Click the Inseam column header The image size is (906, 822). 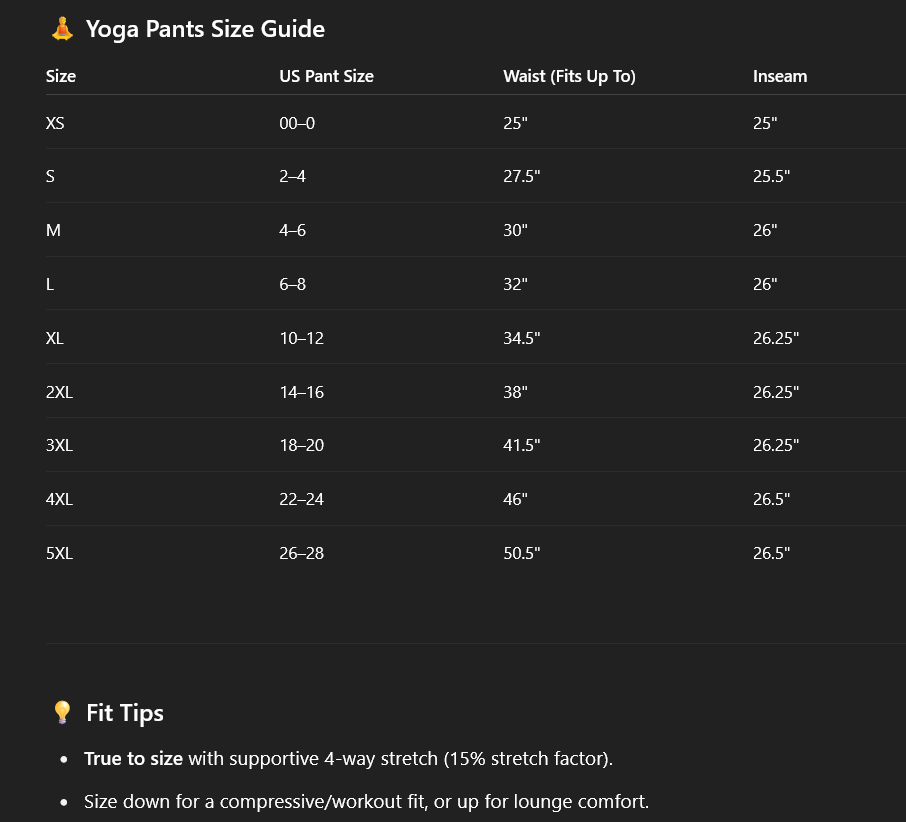780,76
